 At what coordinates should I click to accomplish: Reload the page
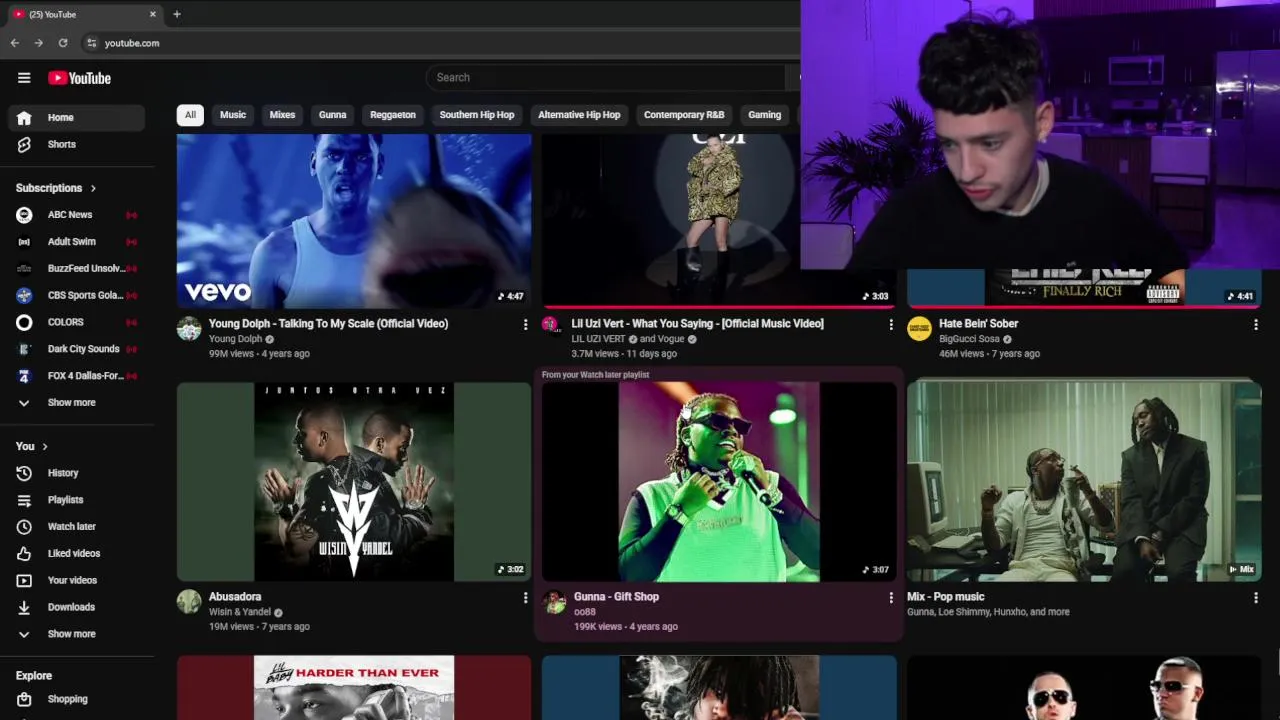point(63,43)
